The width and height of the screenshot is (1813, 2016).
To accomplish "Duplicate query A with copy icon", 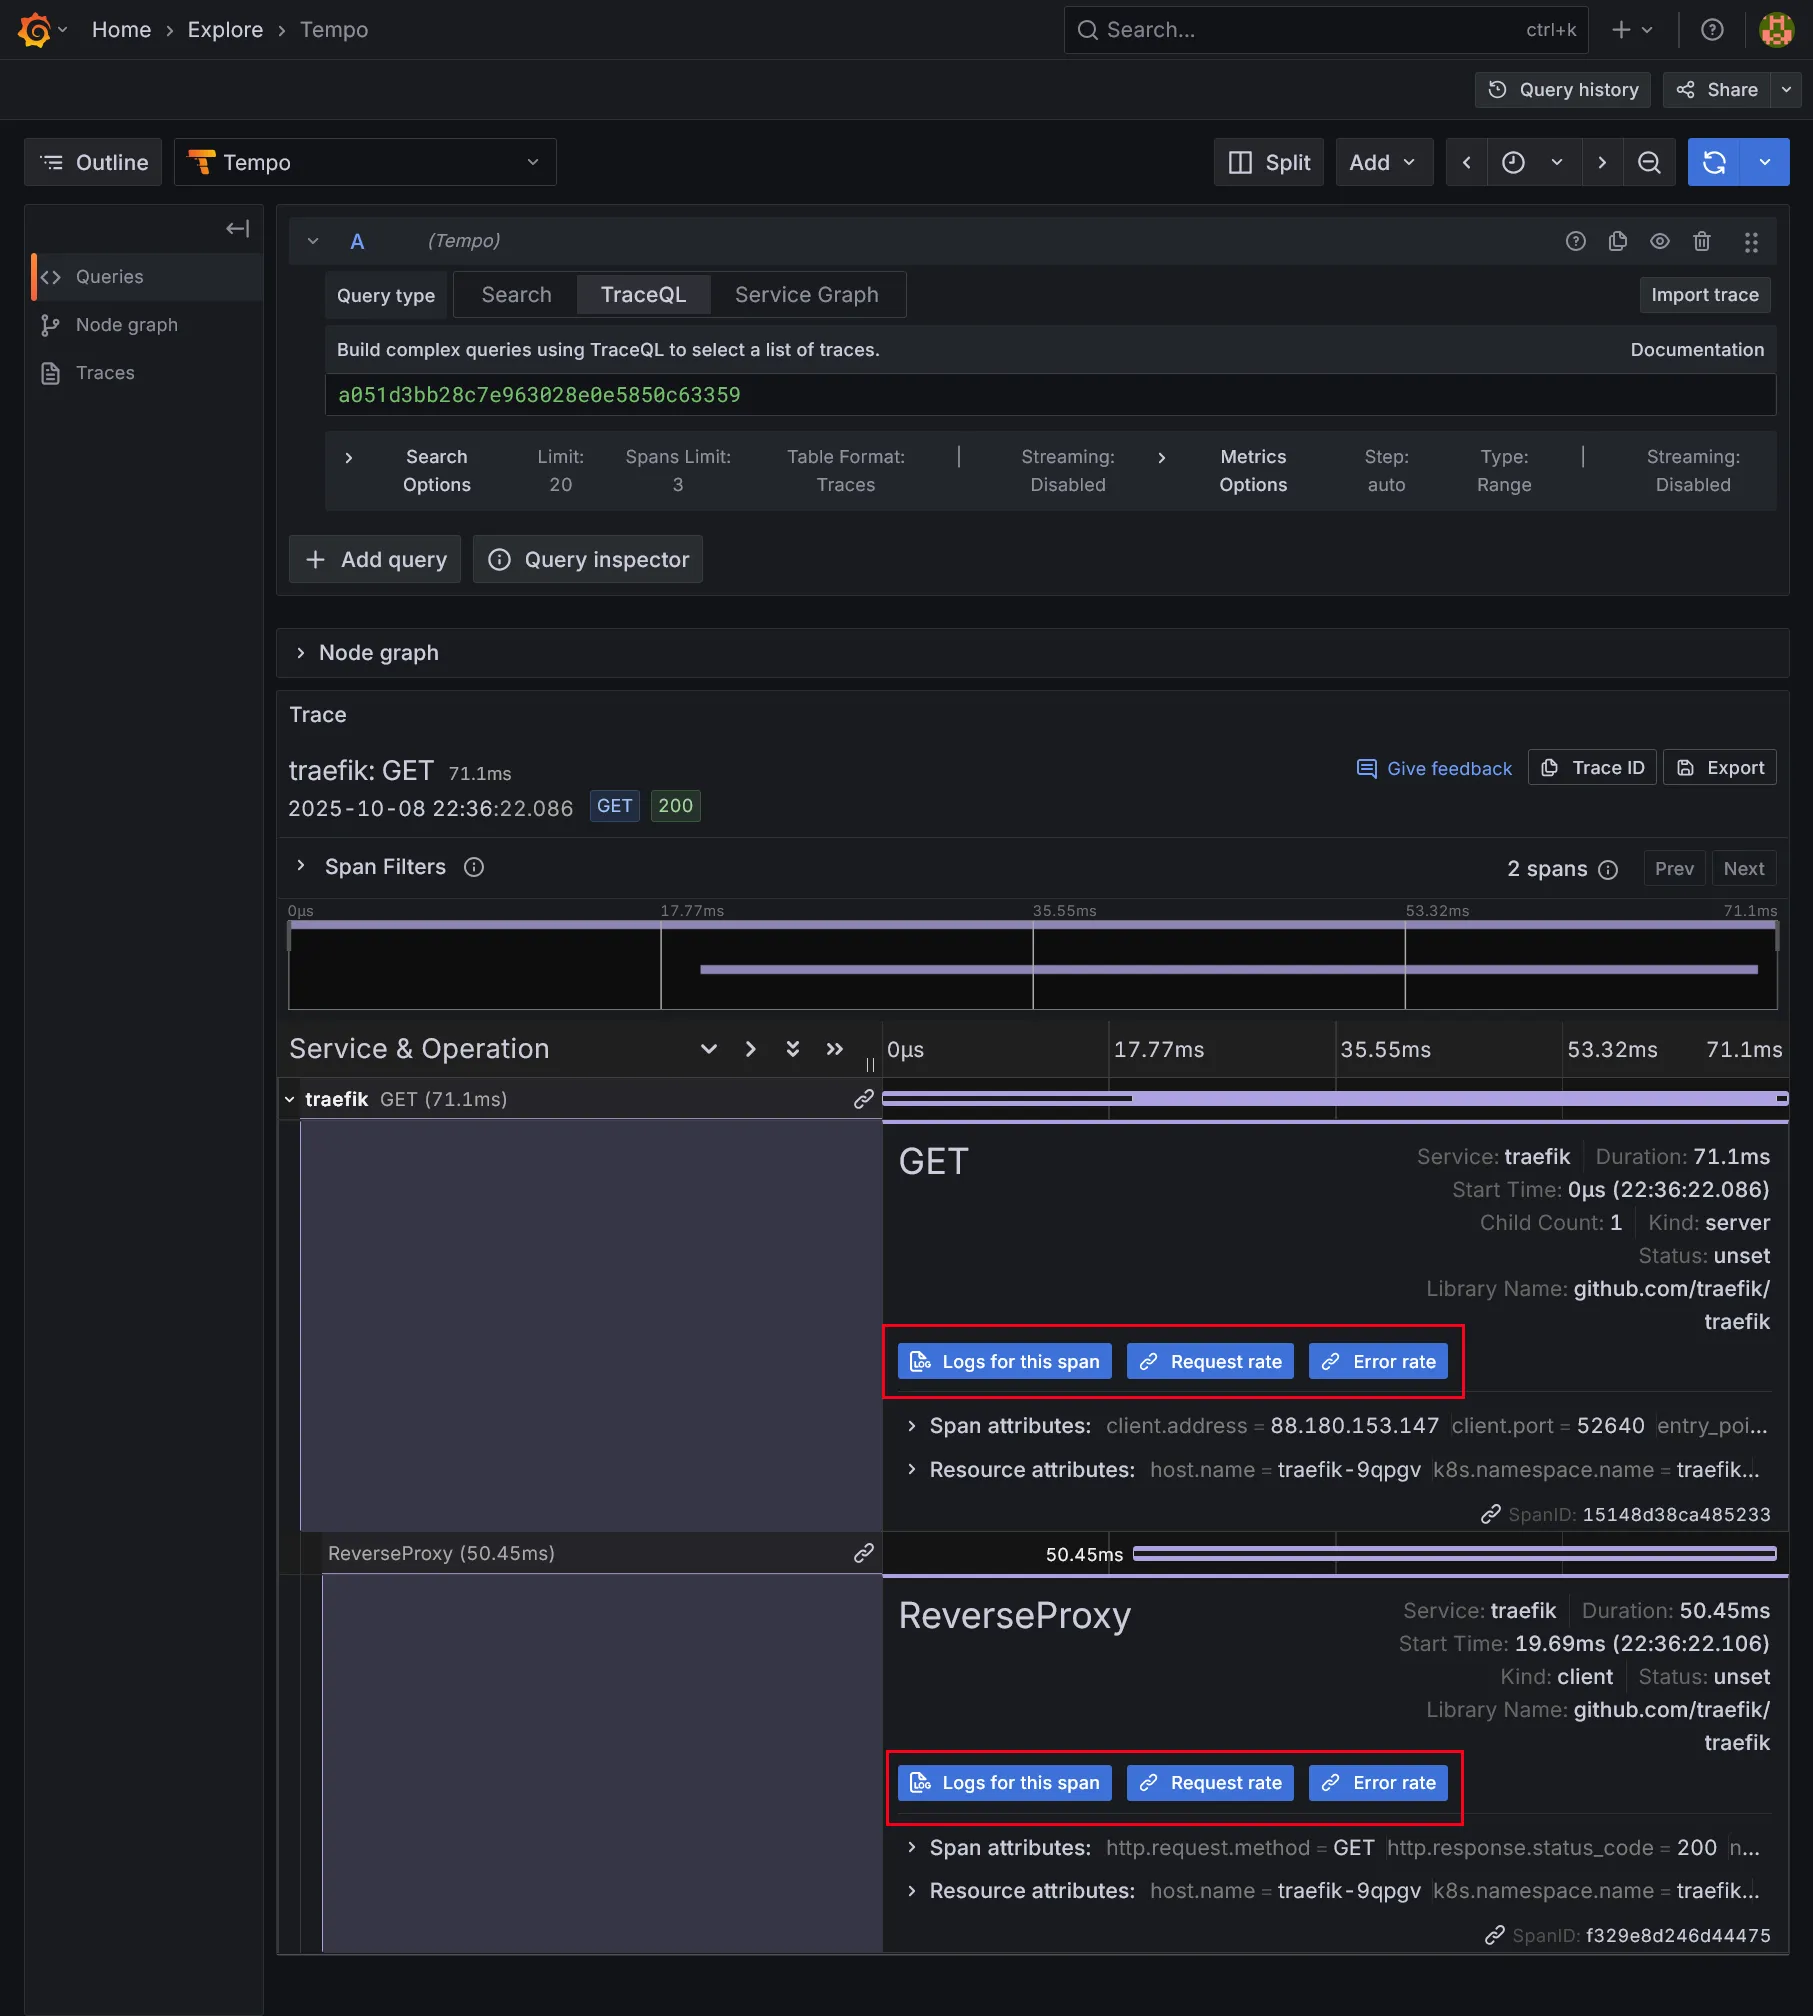I will pos(1617,241).
